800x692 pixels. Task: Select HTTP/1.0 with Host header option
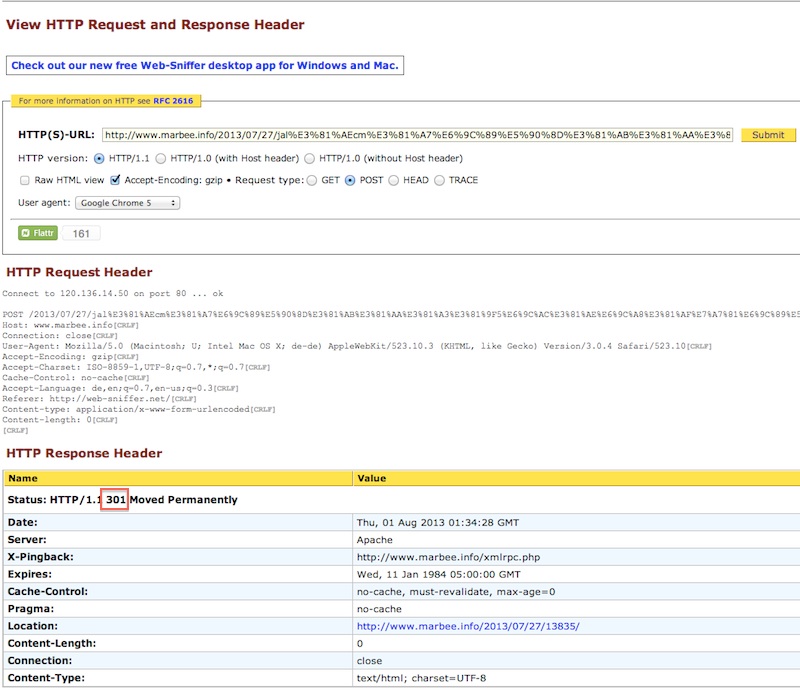(160, 158)
